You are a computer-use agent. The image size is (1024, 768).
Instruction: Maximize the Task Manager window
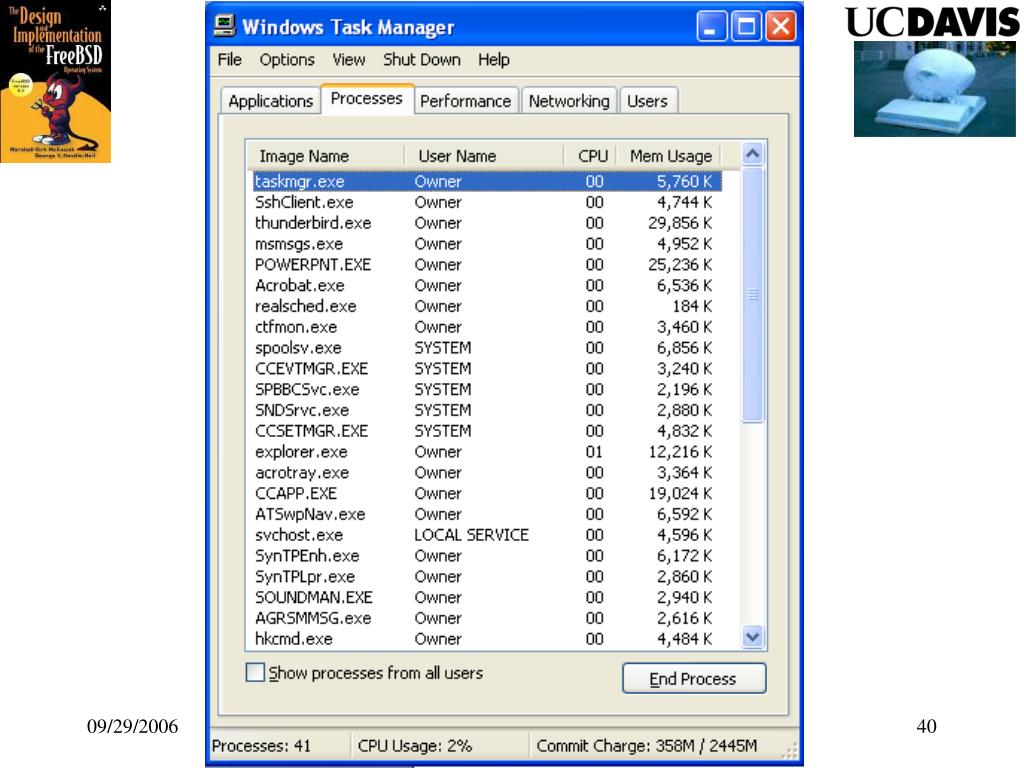coord(746,27)
